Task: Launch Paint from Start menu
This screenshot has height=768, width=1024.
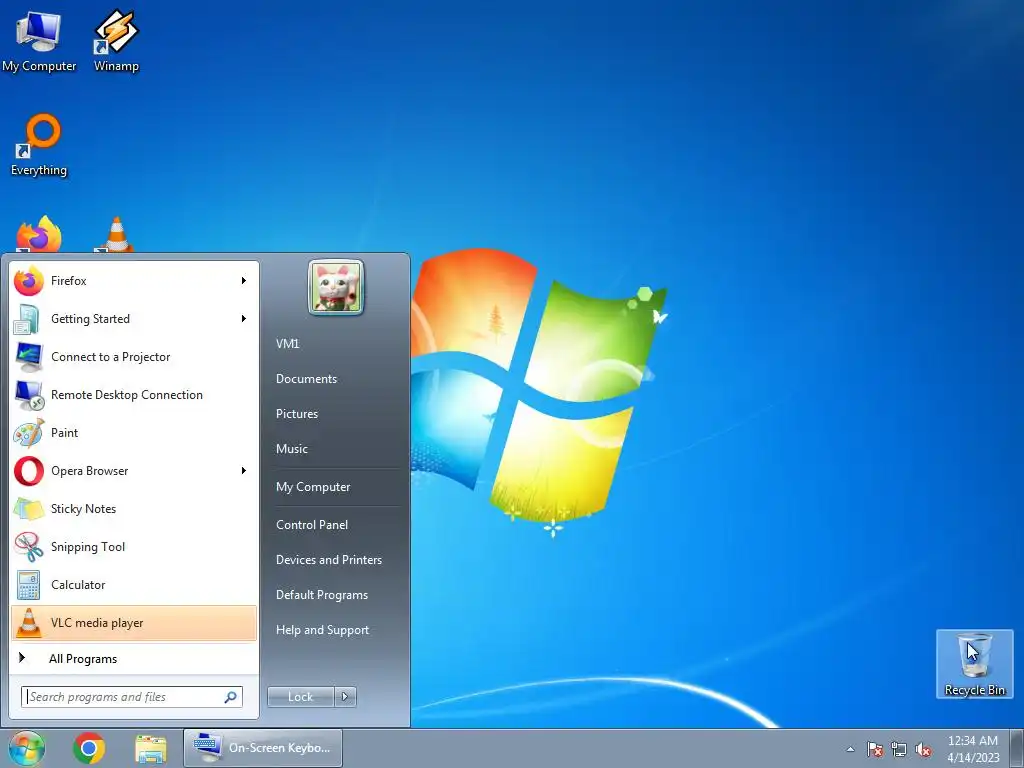Action: pos(134,432)
